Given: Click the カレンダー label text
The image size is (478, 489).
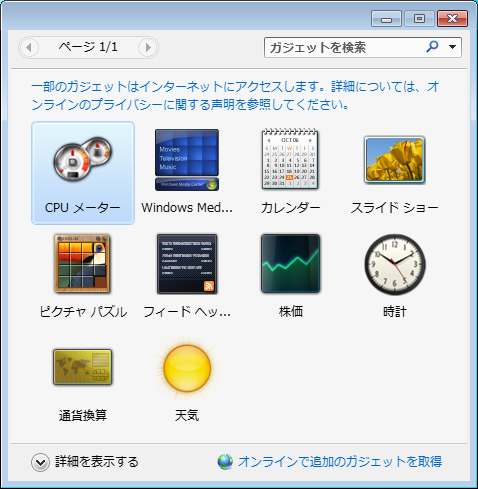Looking at the screenshot, I should [x=290, y=208].
